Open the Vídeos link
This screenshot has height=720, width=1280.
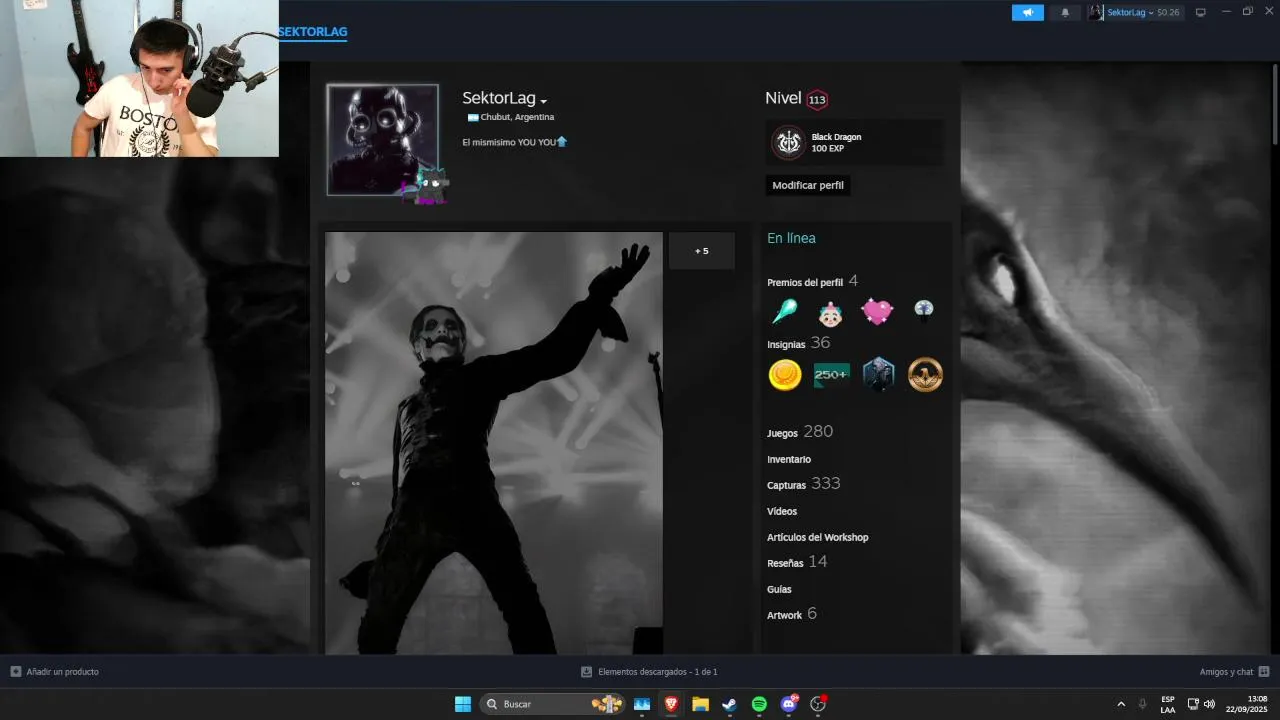782,511
